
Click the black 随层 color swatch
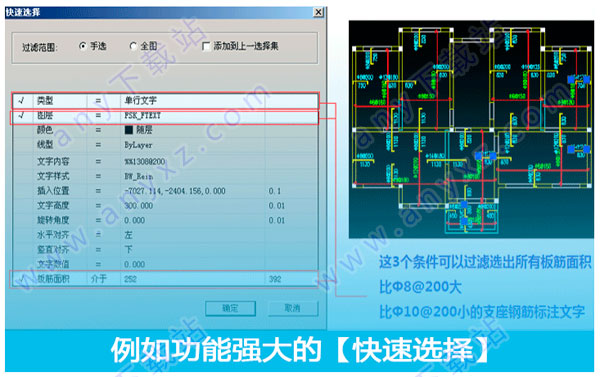tap(129, 130)
